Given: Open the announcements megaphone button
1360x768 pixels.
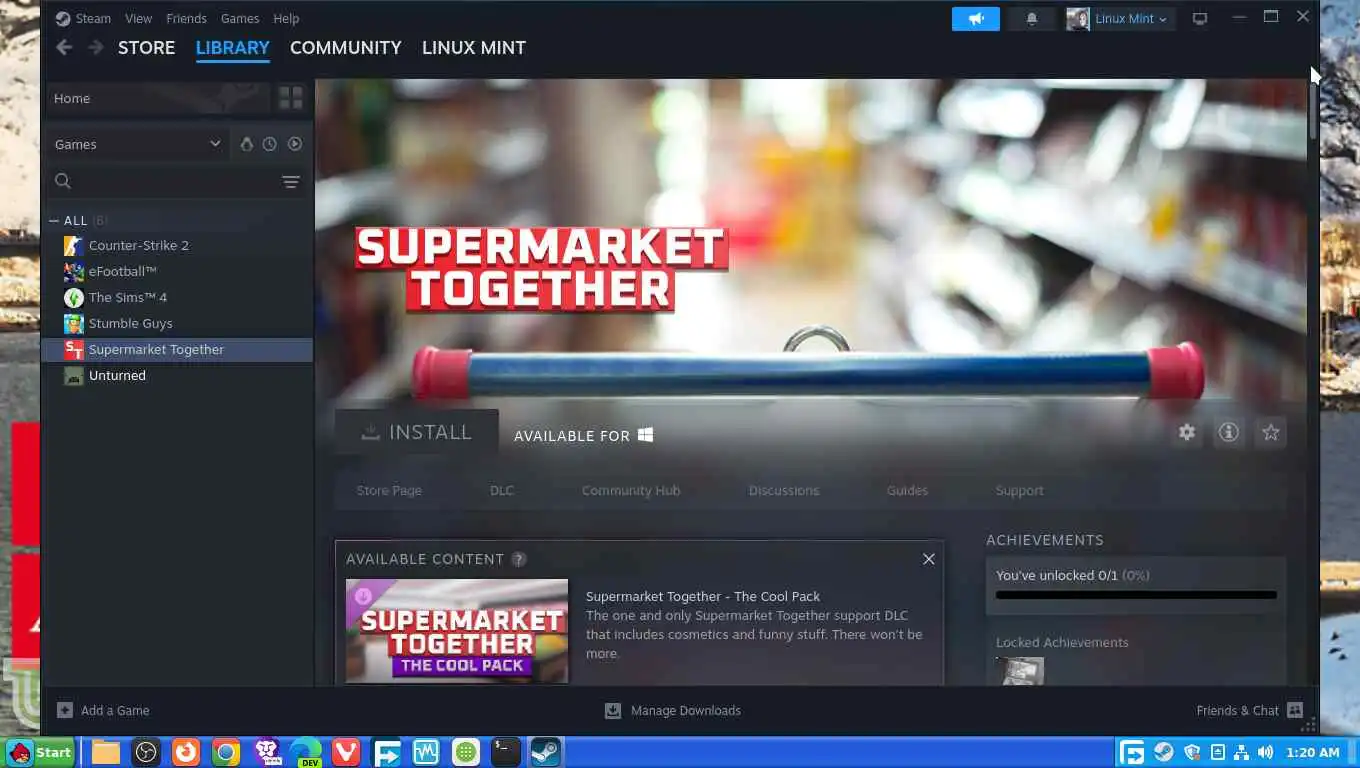Looking at the screenshot, I should (x=976, y=18).
